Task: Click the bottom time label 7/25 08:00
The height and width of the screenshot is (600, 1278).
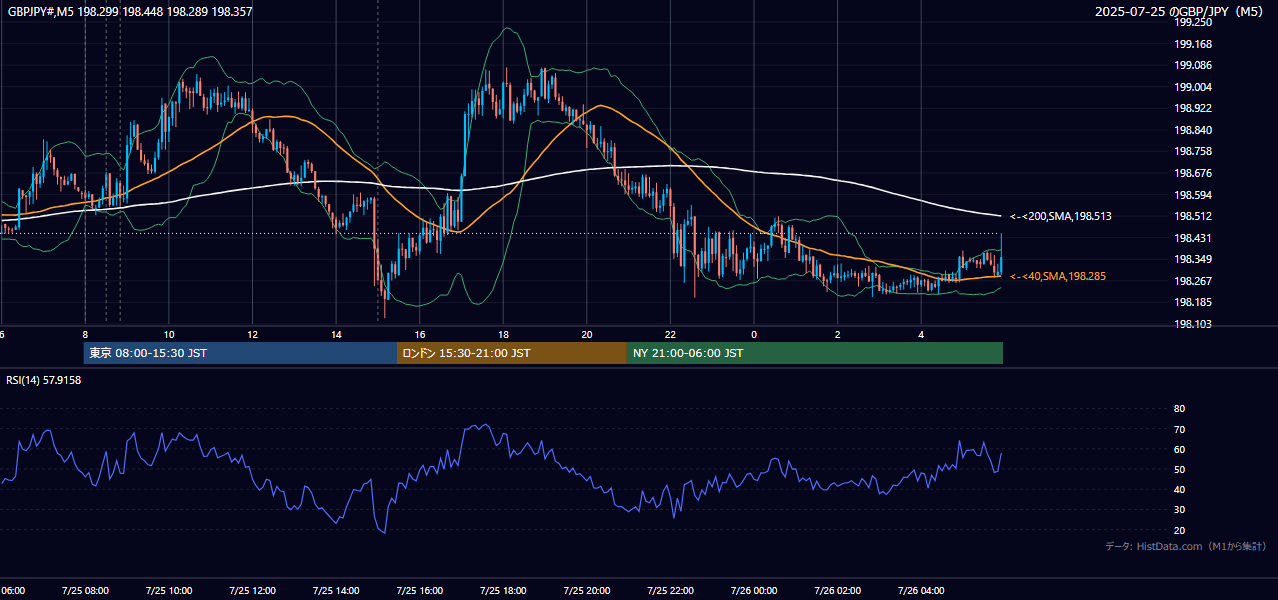Action: pyautogui.click(x=85, y=591)
